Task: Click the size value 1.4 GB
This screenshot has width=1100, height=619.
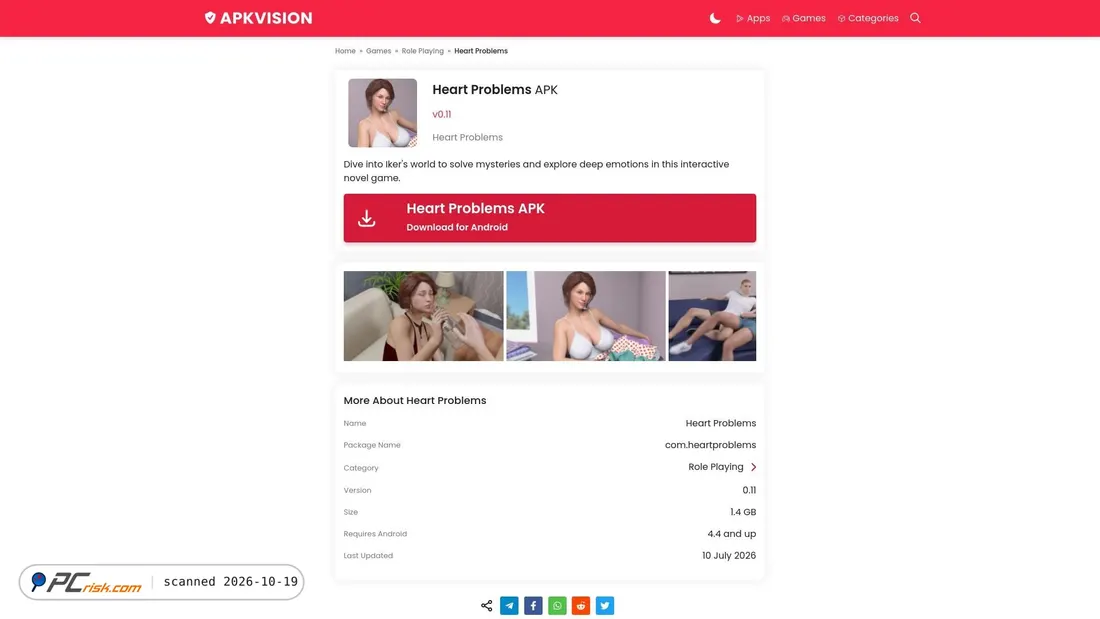Action: pyautogui.click(x=743, y=512)
